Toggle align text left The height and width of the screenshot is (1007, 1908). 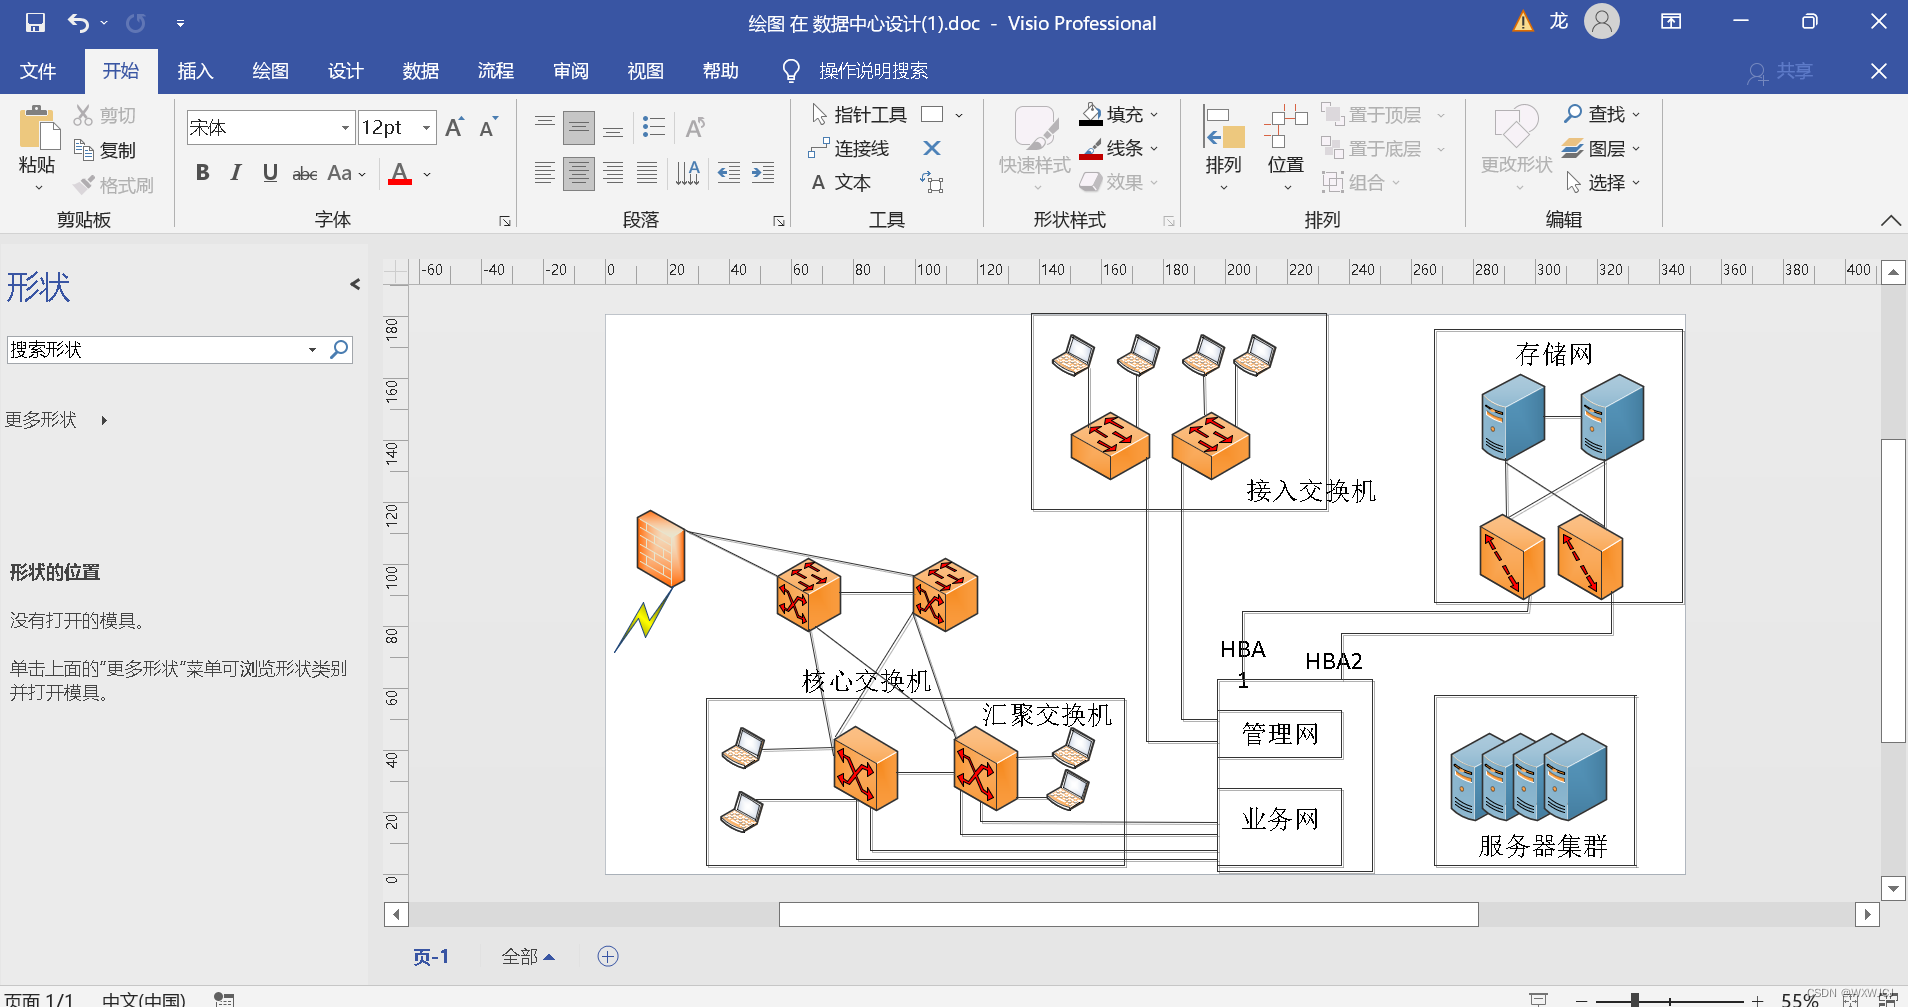[544, 174]
